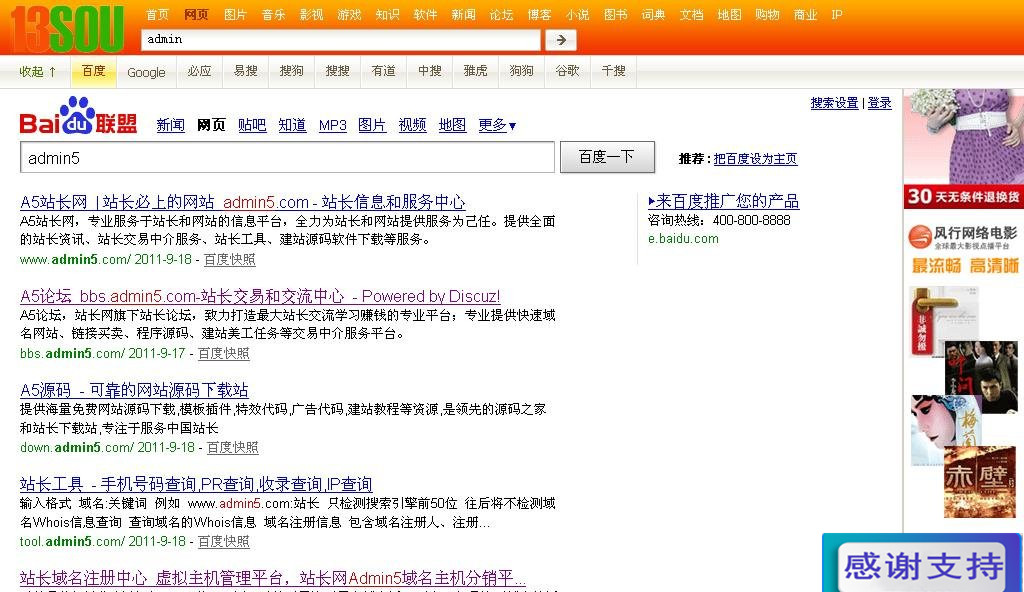The image size is (1024, 592).
Task: Open 百度快照 for down.admin5.com result
Action: [x=232, y=448]
